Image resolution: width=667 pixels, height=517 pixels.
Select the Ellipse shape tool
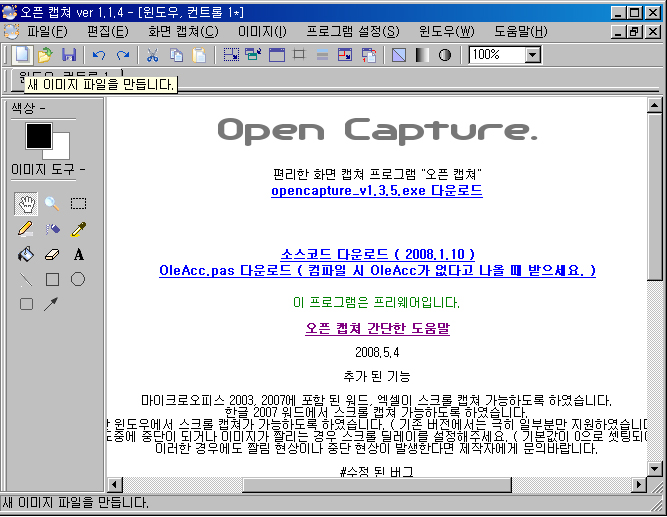(x=78, y=280)
